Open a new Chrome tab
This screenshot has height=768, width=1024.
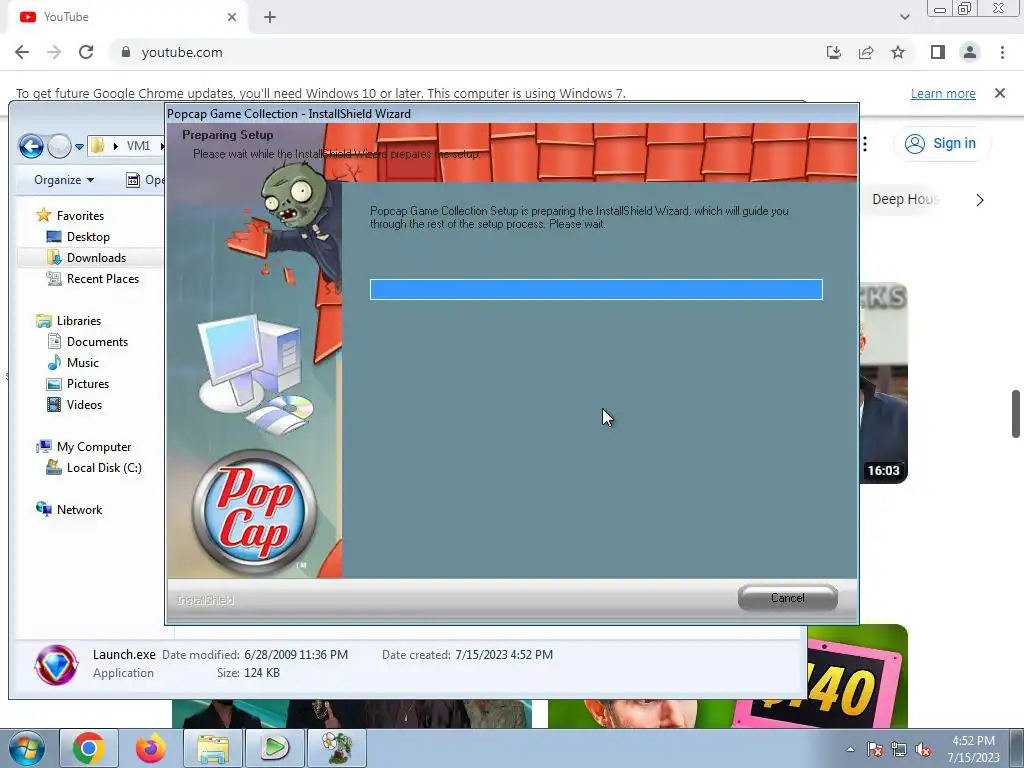(270, 18)
